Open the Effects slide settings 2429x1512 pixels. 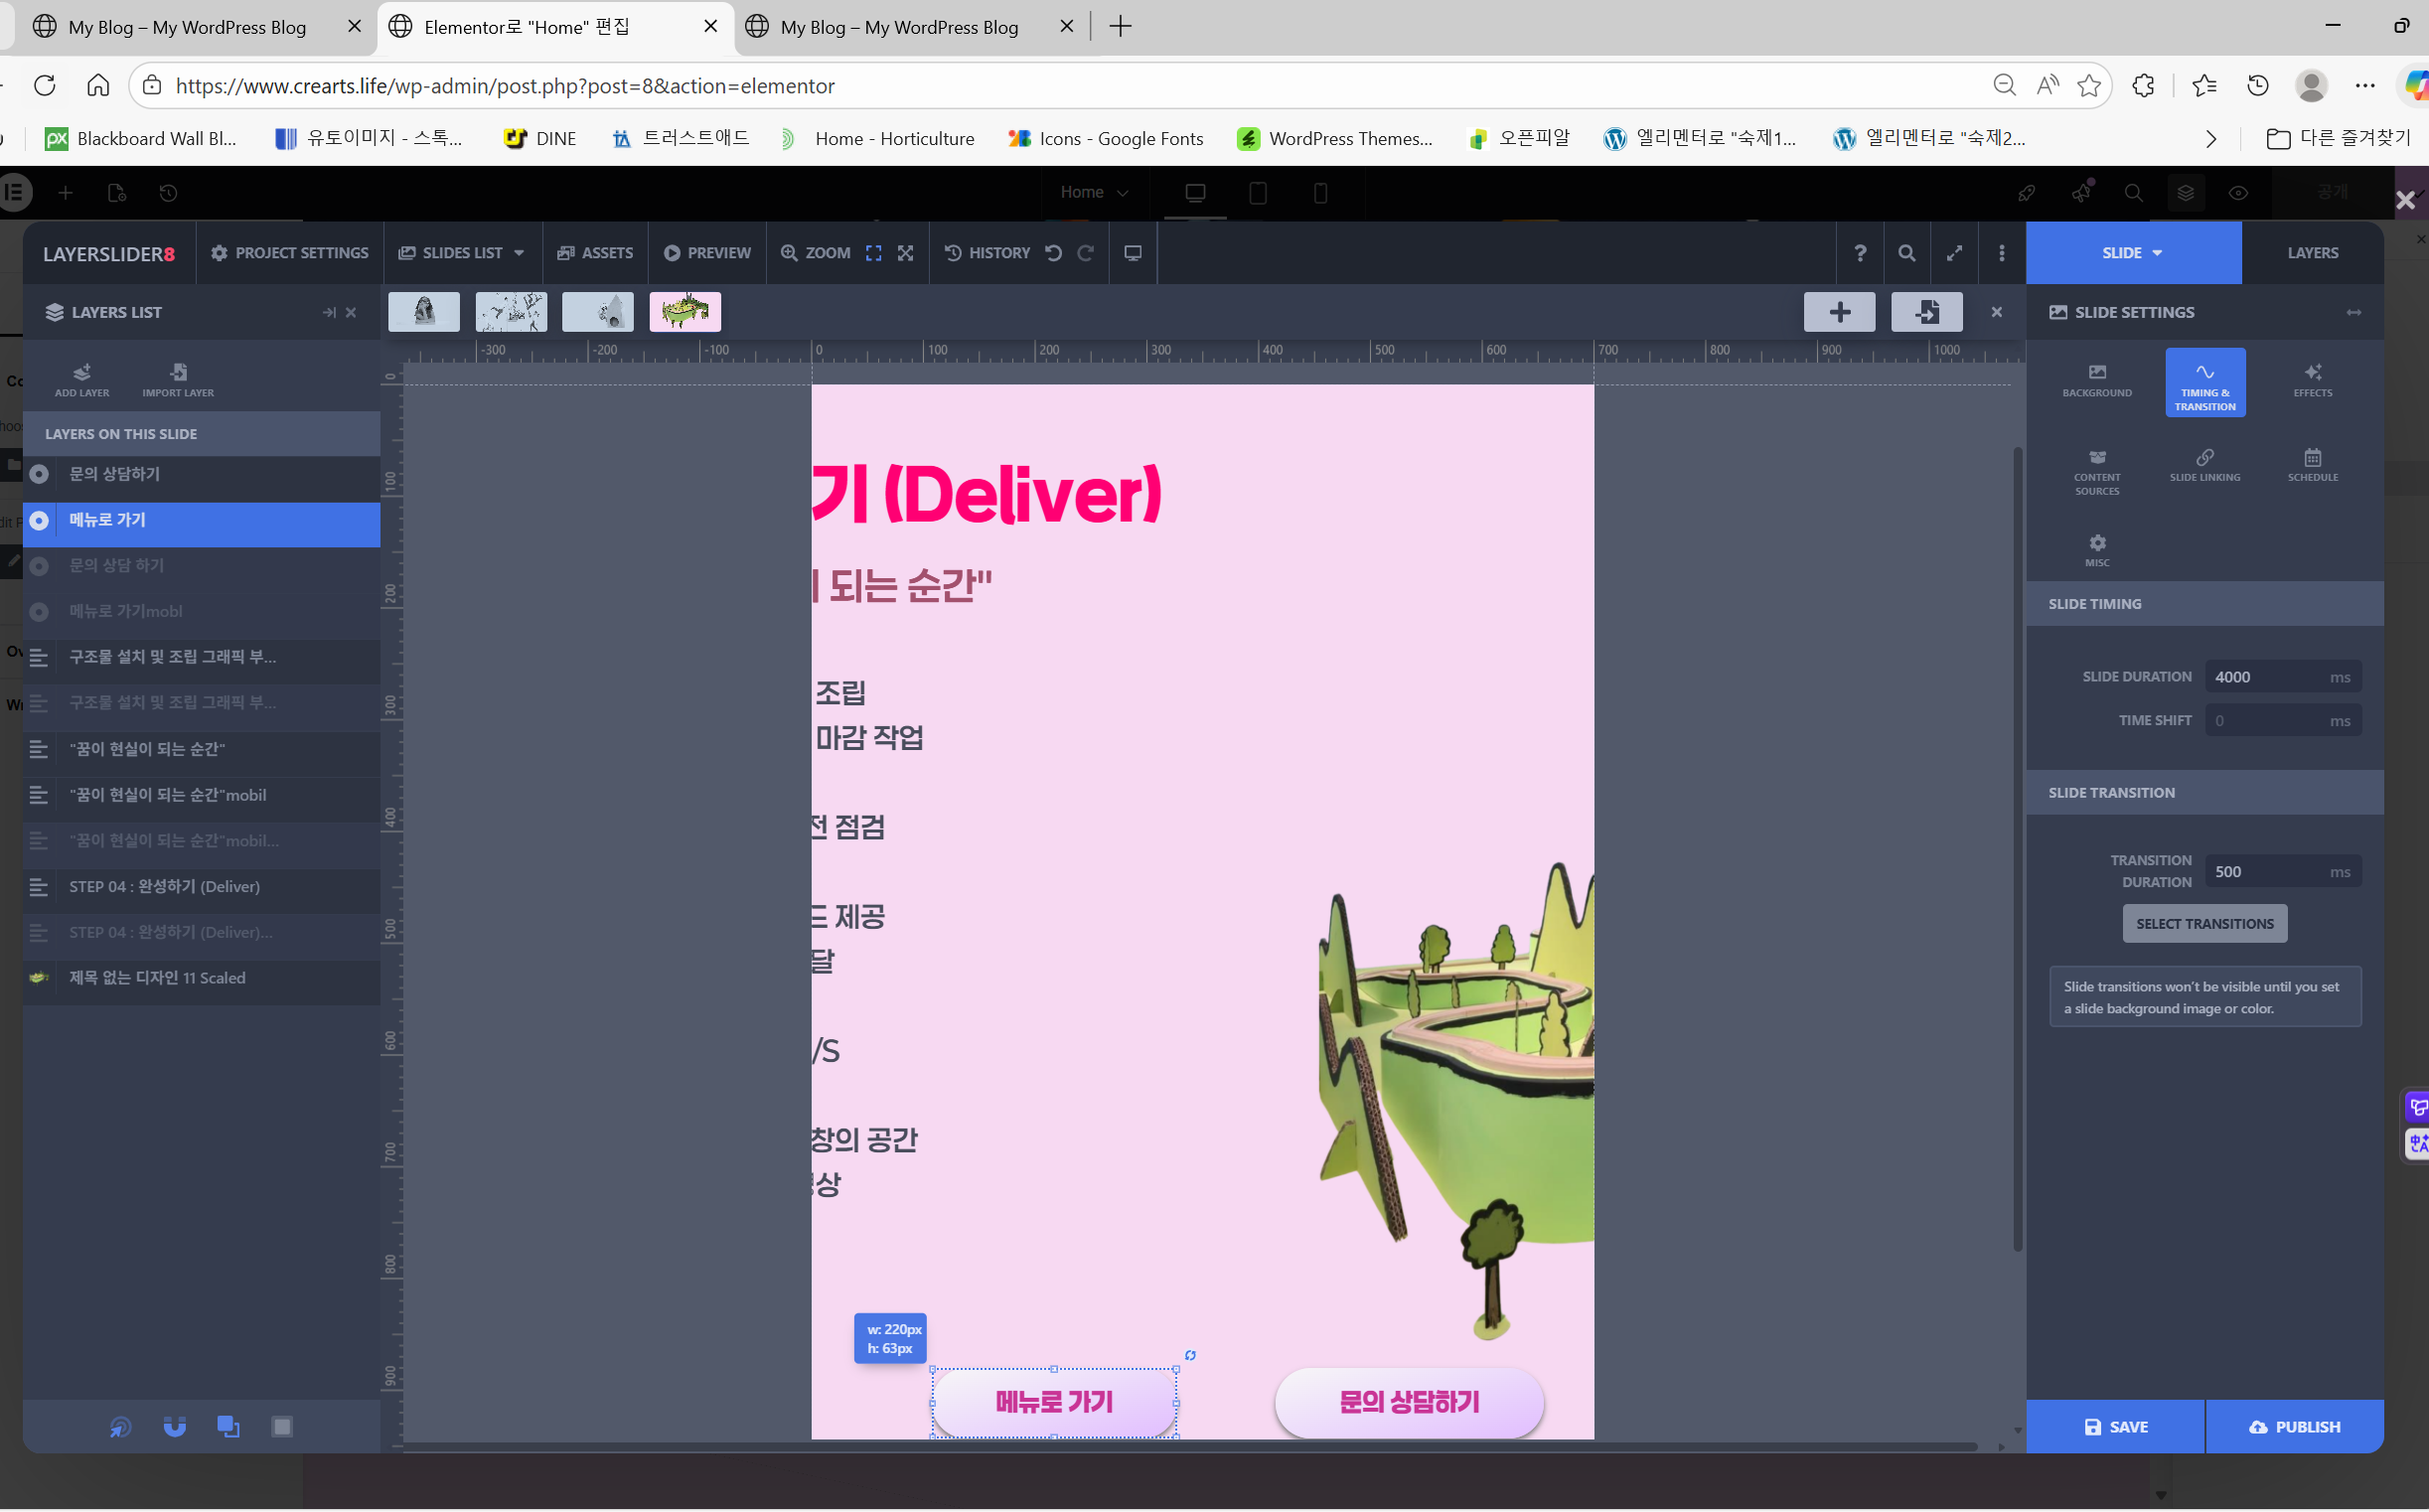(x=2311, y=380)
